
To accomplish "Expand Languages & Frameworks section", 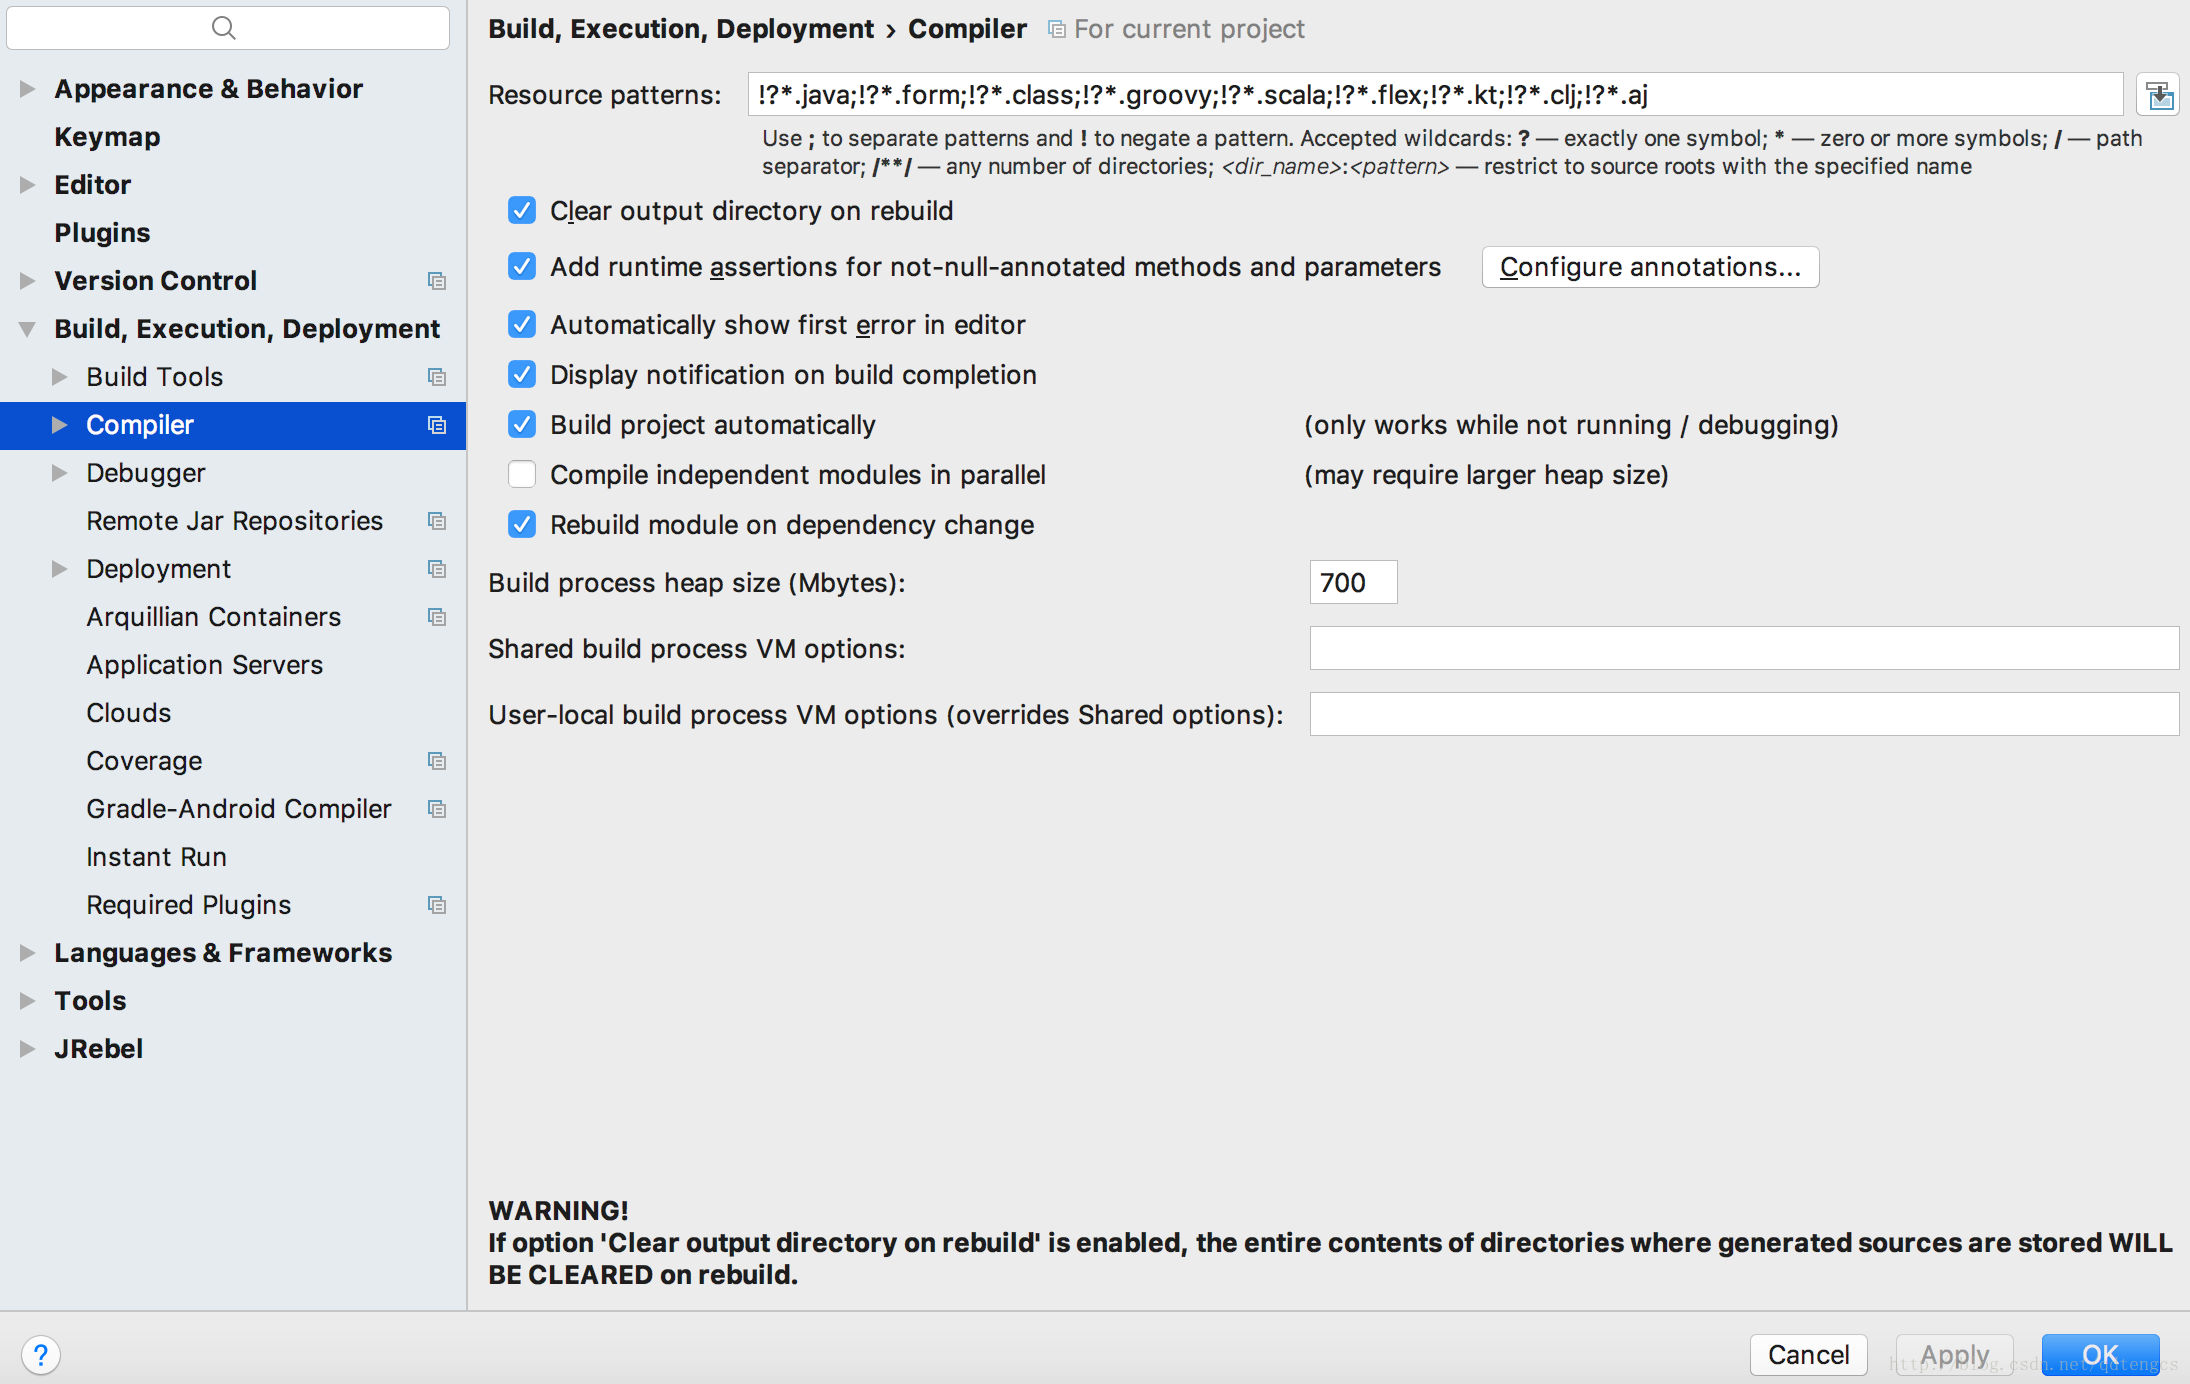I will [x=28, y=953].
